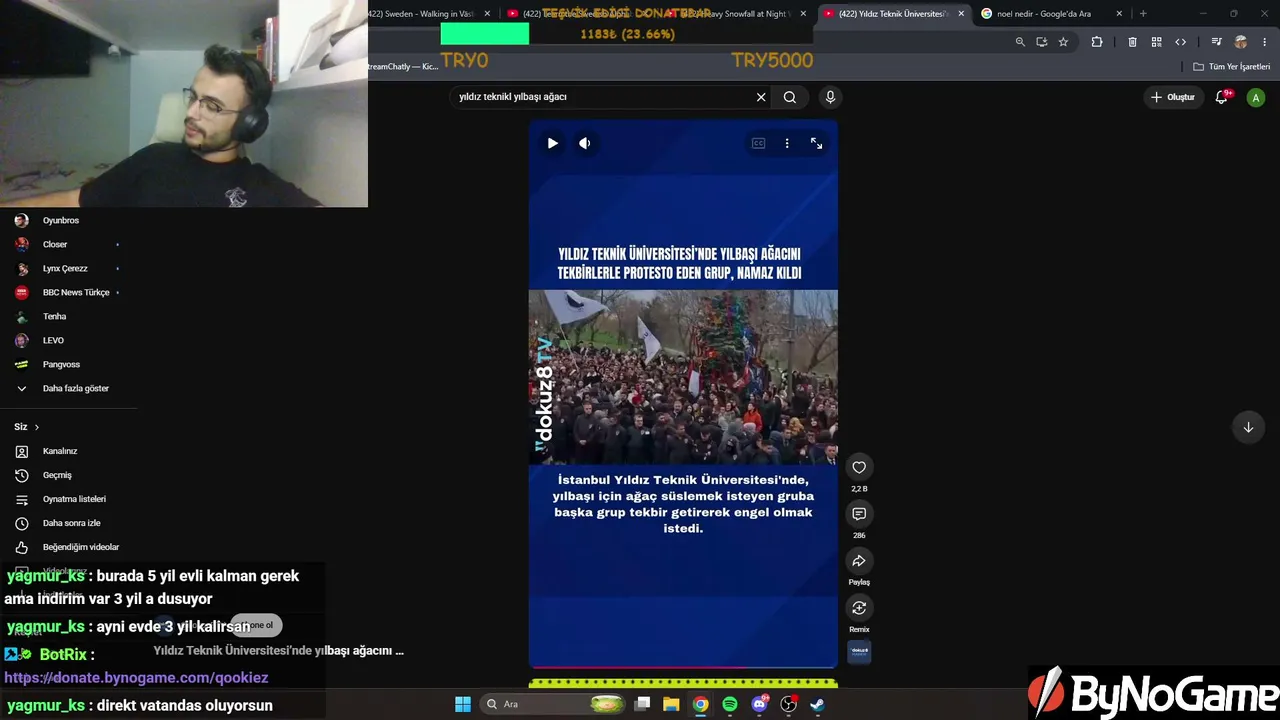Start voice search with microphone
Image resolution: width=1280 pixels, height=720 pixels.
pos(830,97)
